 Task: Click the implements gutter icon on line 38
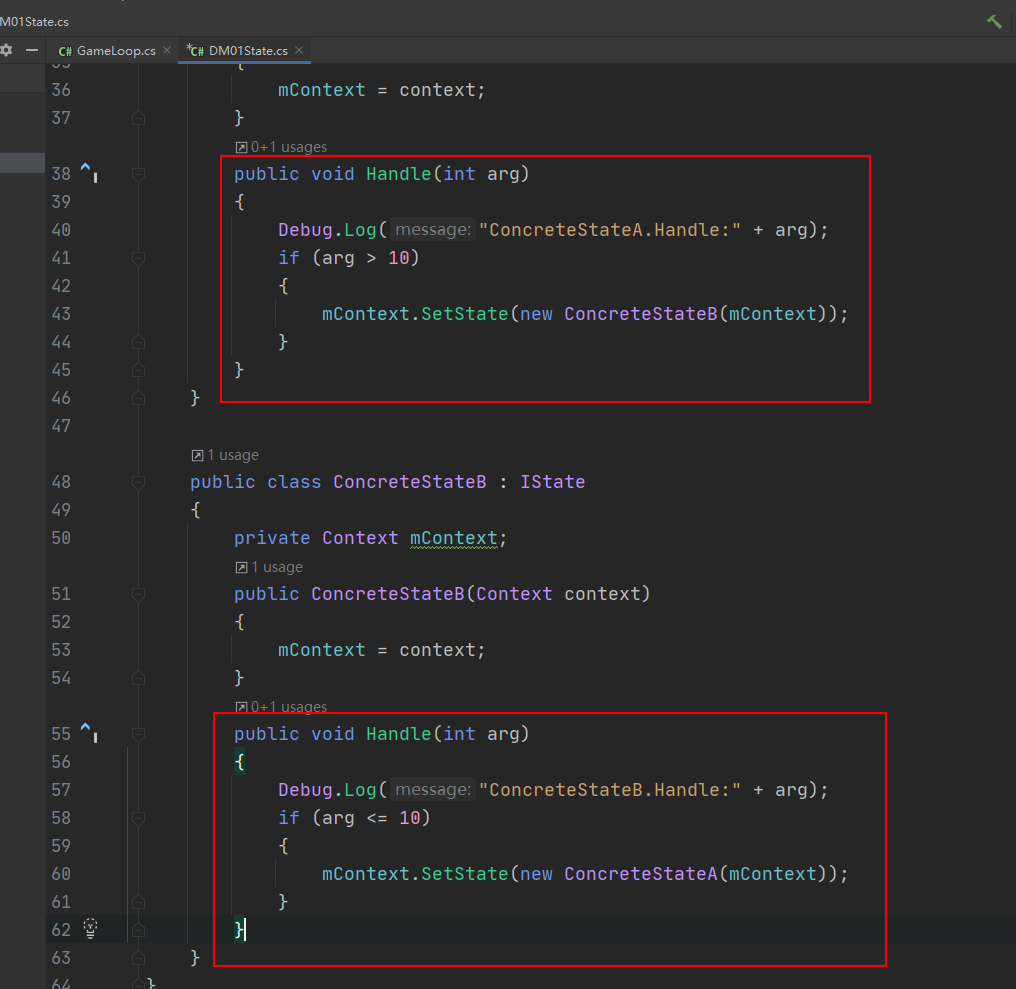(89, 172)
